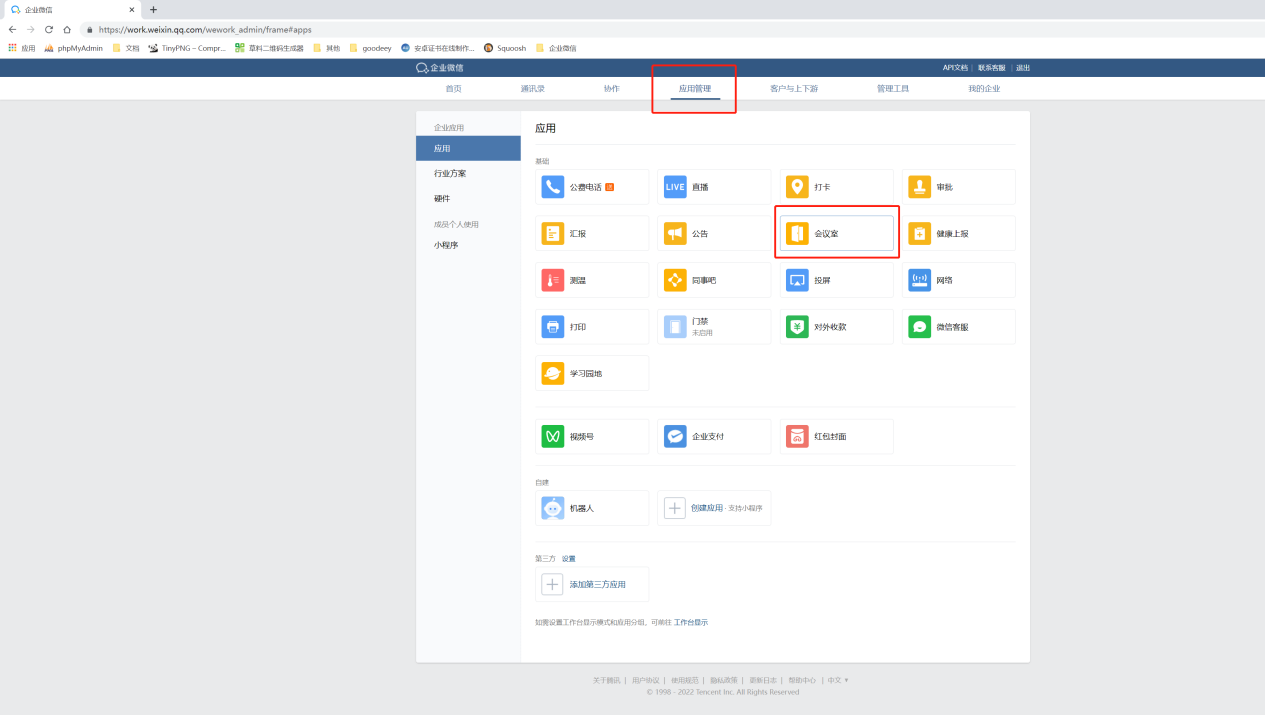Image resolution: width=1265 pixels, height=715 pixels.
Task: Switch to the 协作 tab
Action: (x=611, y=89)
